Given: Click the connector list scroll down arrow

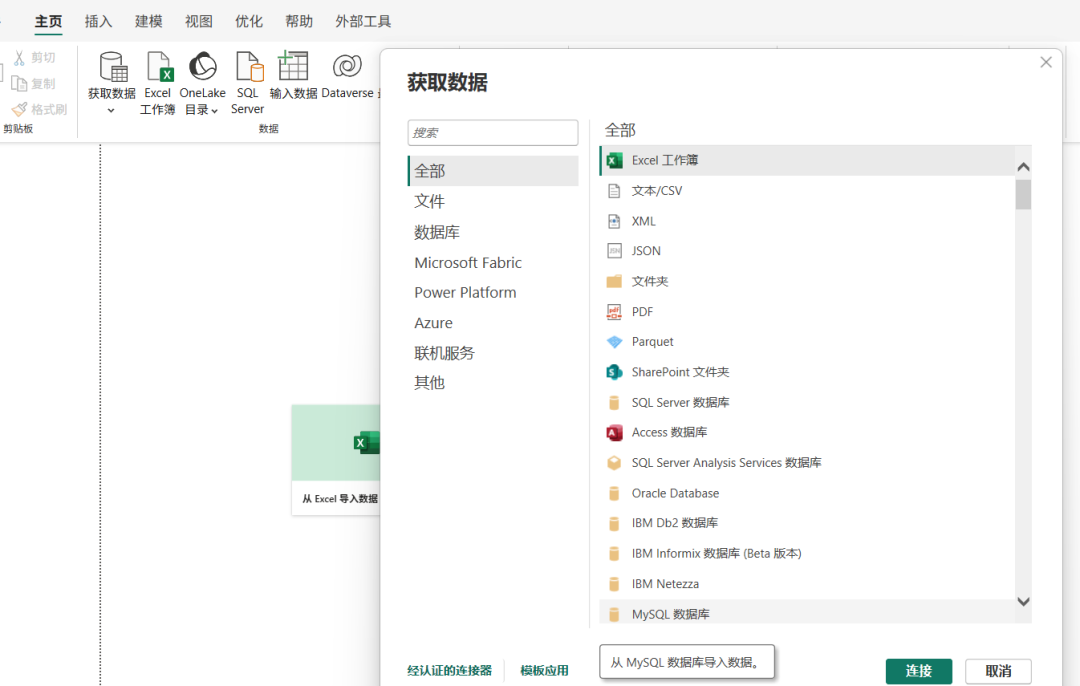Looking at the screenshot, I should (x=1024, y=601).
